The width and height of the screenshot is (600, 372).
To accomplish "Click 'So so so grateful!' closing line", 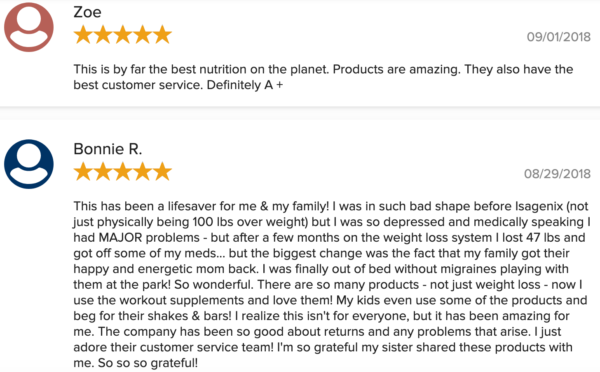I will [x=148, y=363].
